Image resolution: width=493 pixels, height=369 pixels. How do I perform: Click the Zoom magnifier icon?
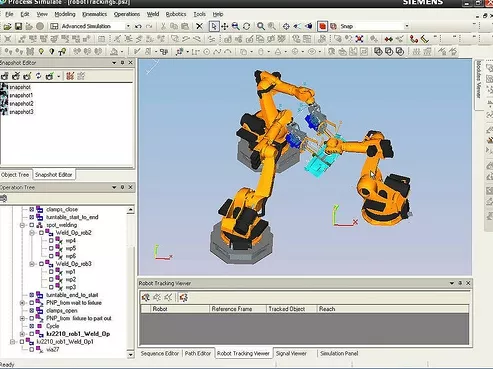261,26
